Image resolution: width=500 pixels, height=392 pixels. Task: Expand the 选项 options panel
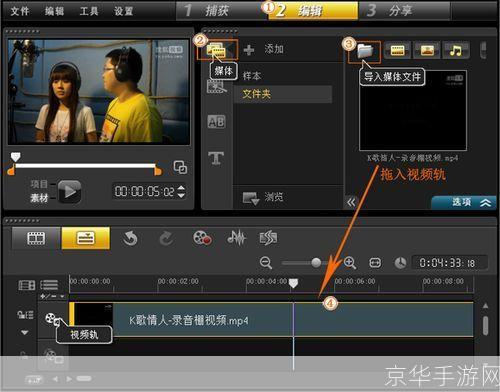464,202
